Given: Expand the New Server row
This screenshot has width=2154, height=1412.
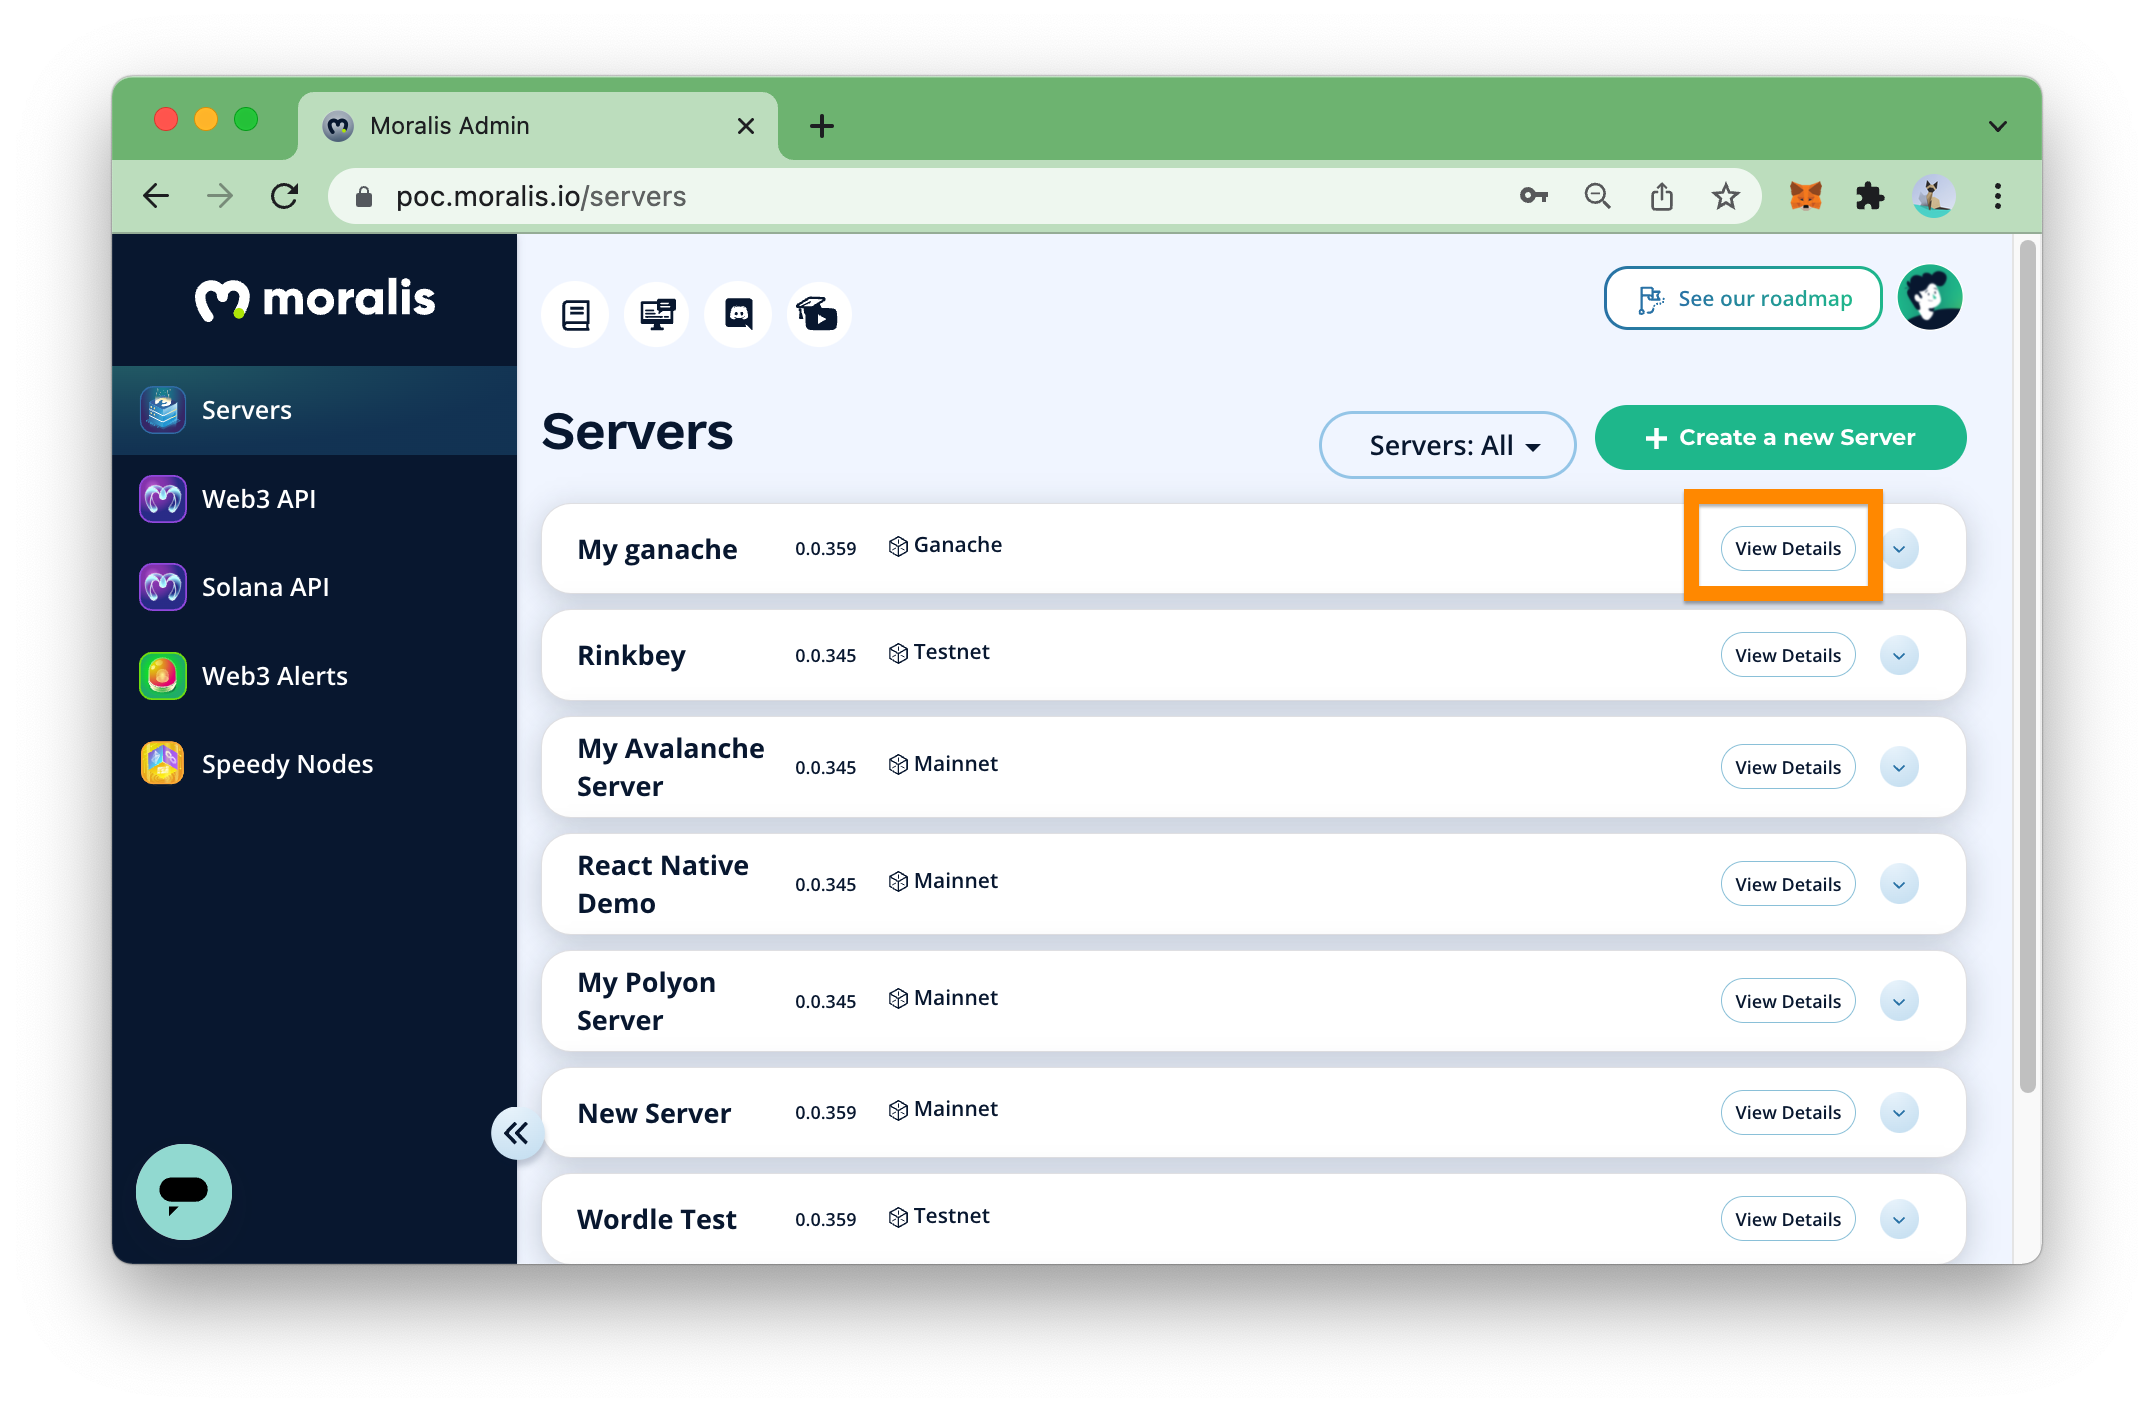Looking at the screenshot, I should coord(1899,1113).
